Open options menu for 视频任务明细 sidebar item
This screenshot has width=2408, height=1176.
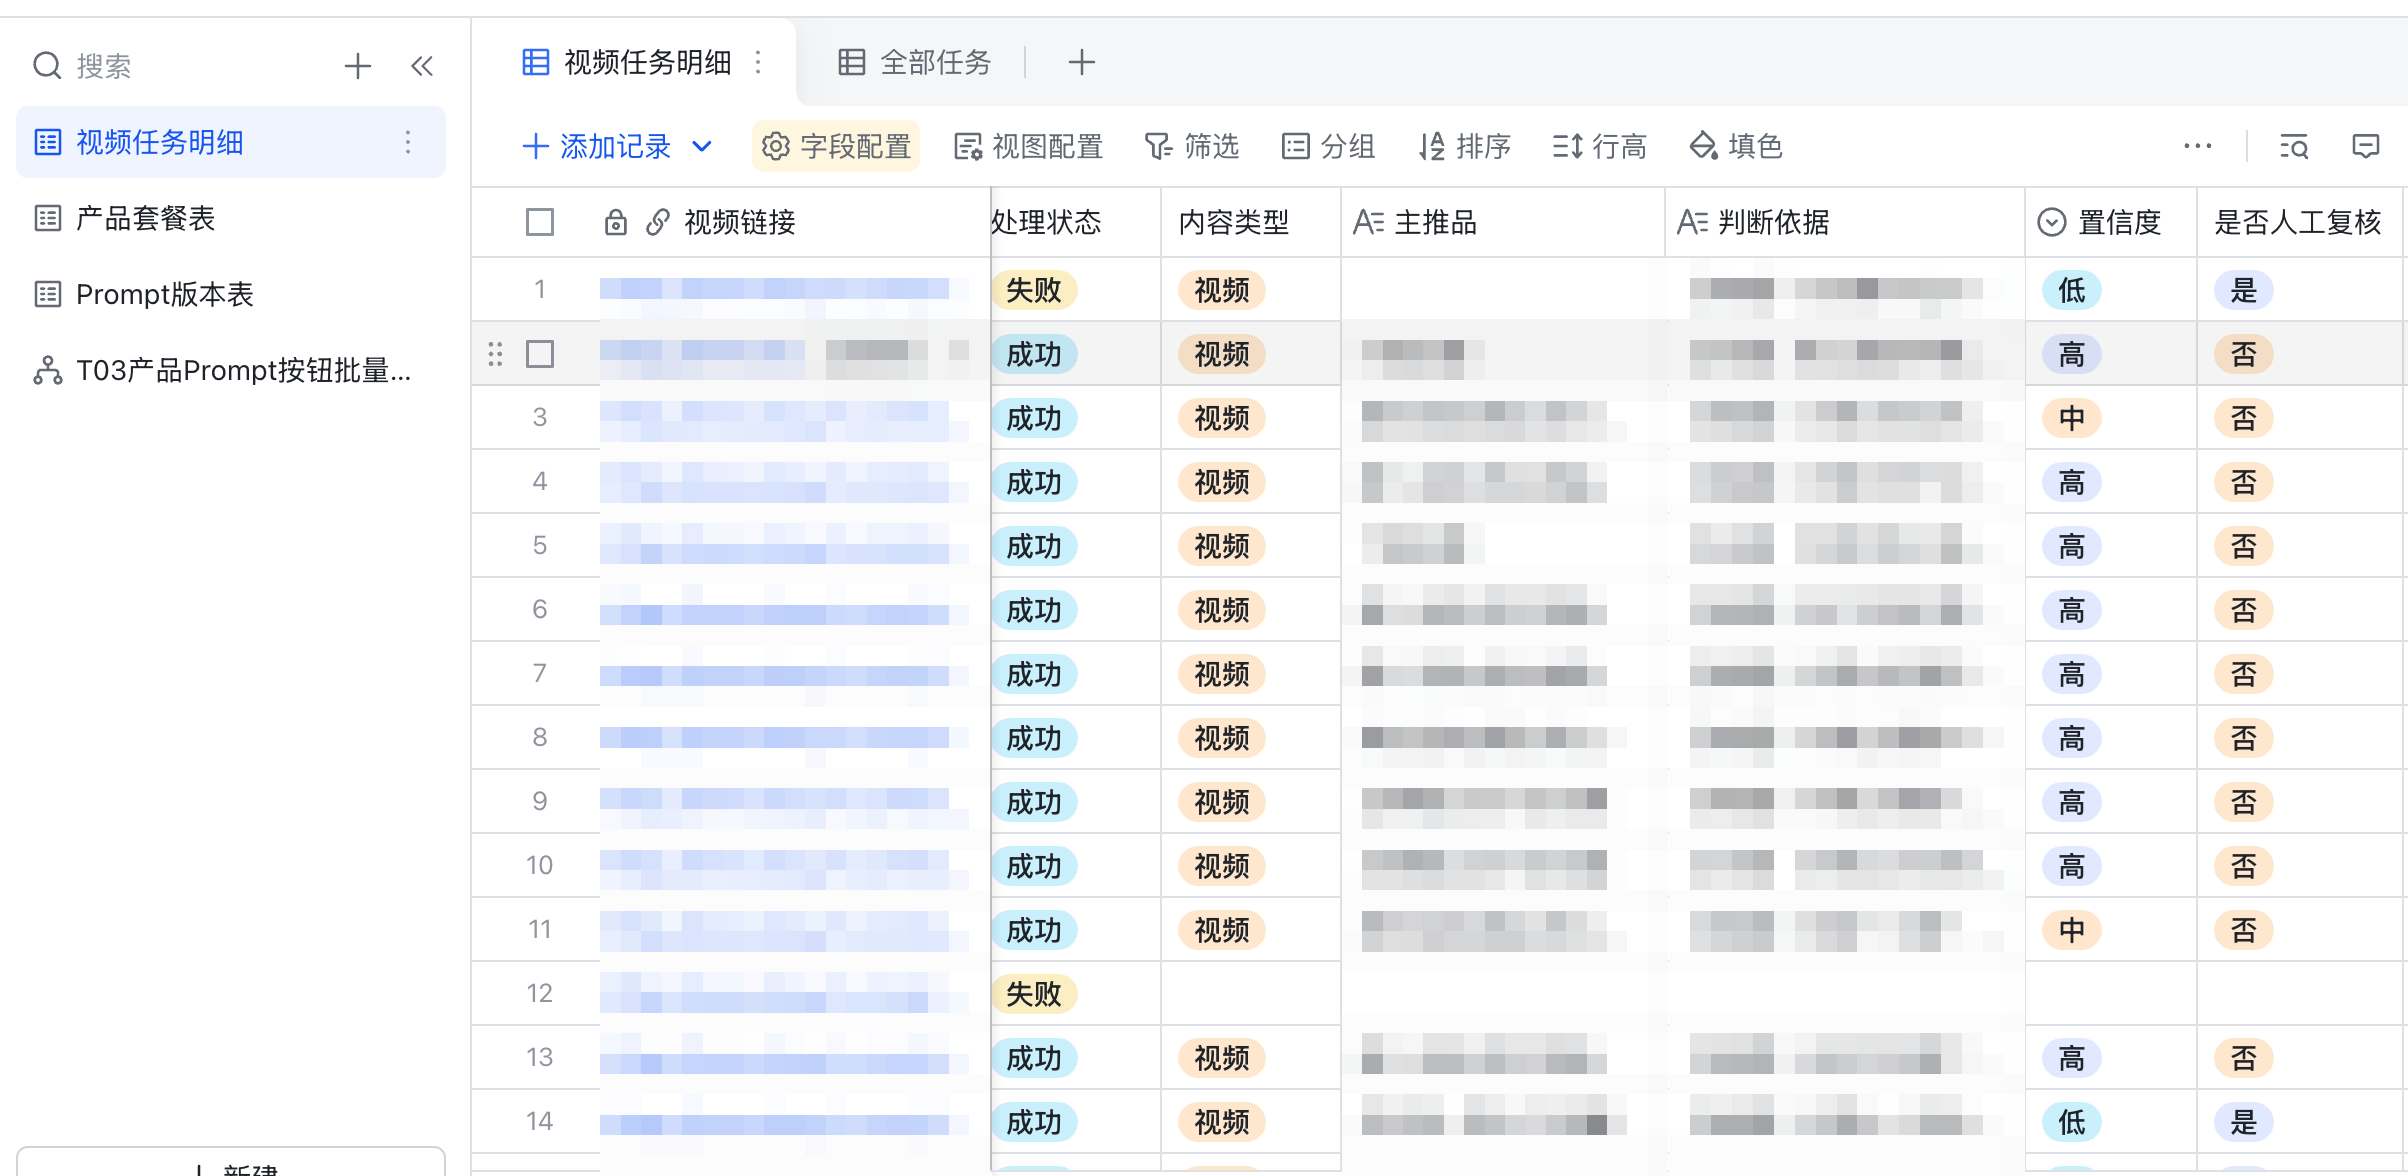click(408, 142)
